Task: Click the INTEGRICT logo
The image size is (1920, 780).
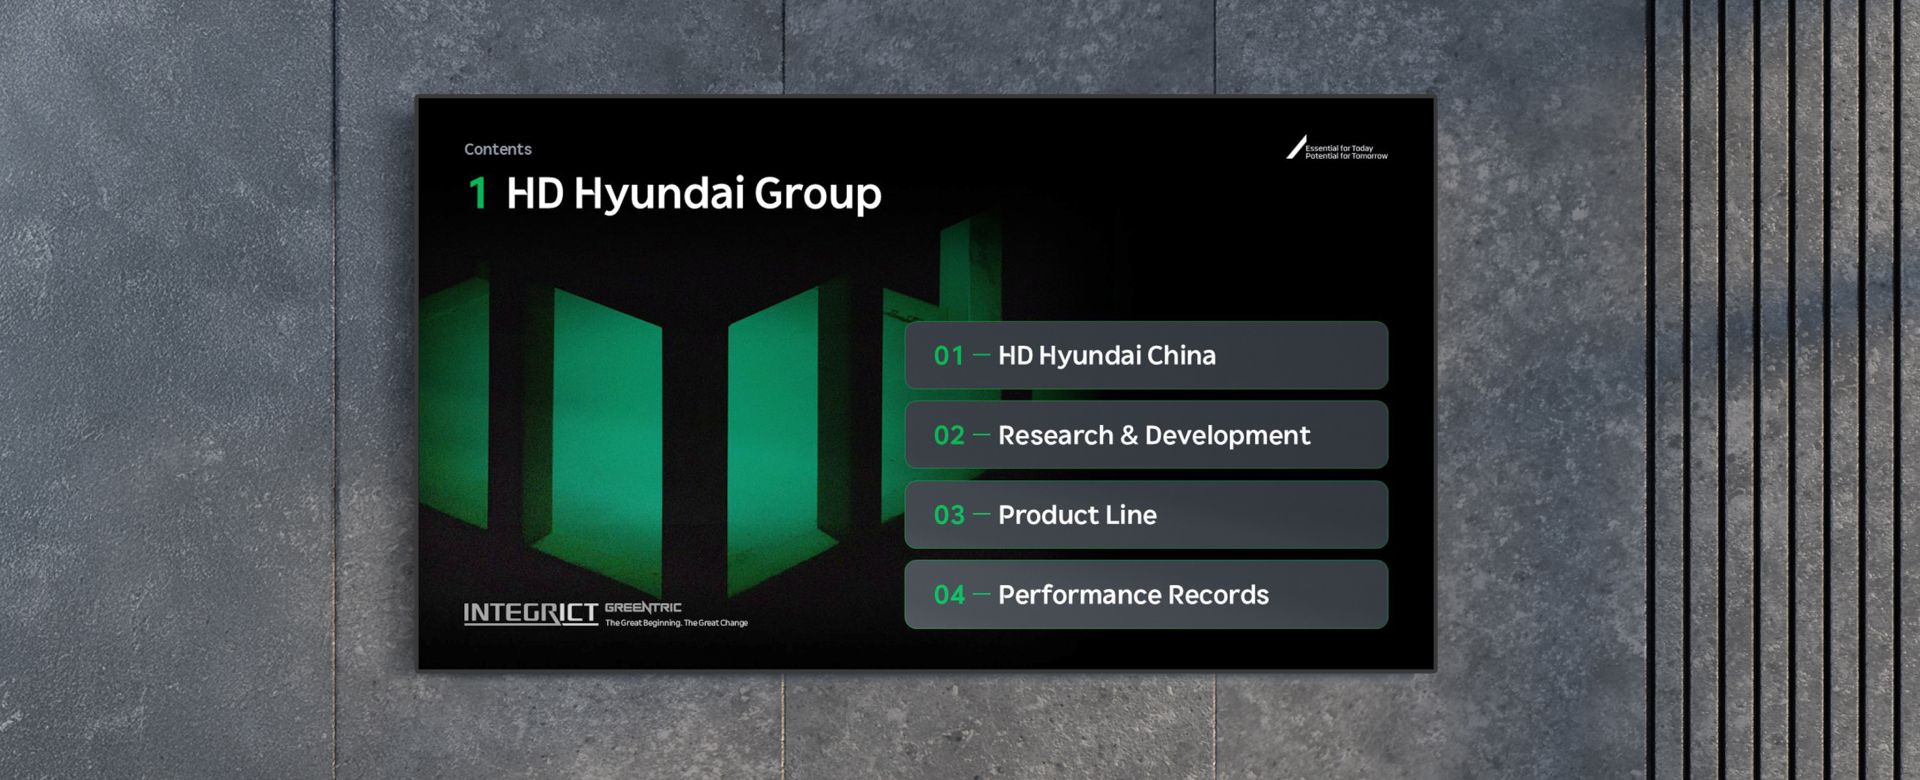Action: pos(530,613)
